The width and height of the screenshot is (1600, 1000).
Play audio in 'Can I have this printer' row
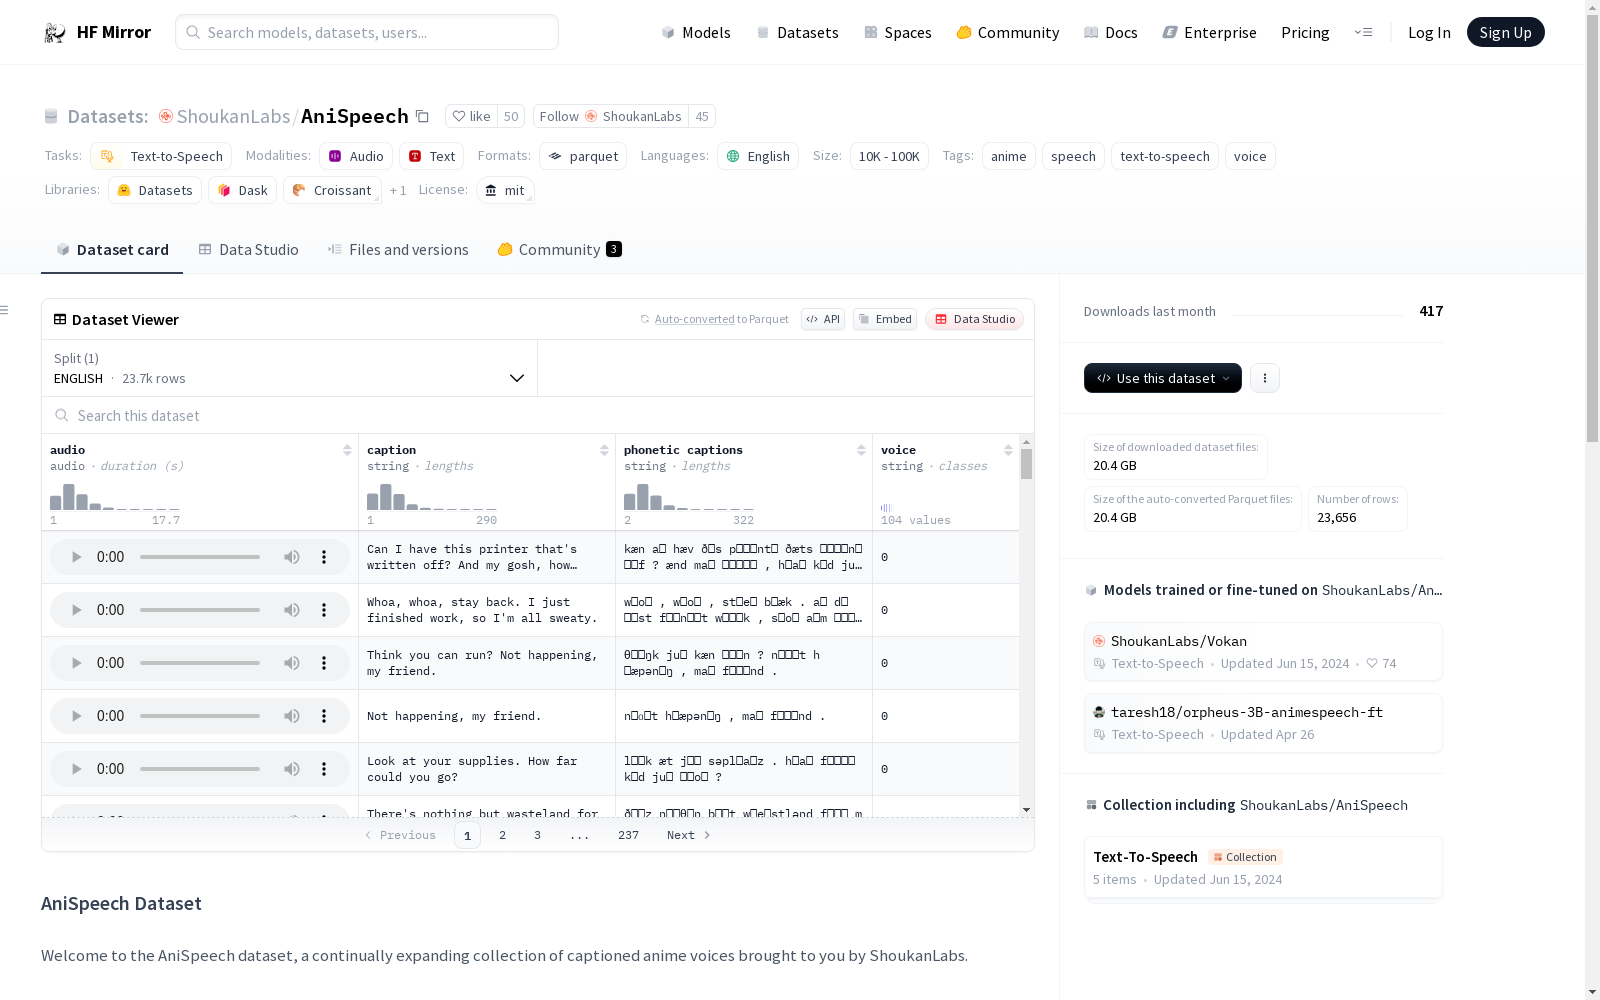76,557
